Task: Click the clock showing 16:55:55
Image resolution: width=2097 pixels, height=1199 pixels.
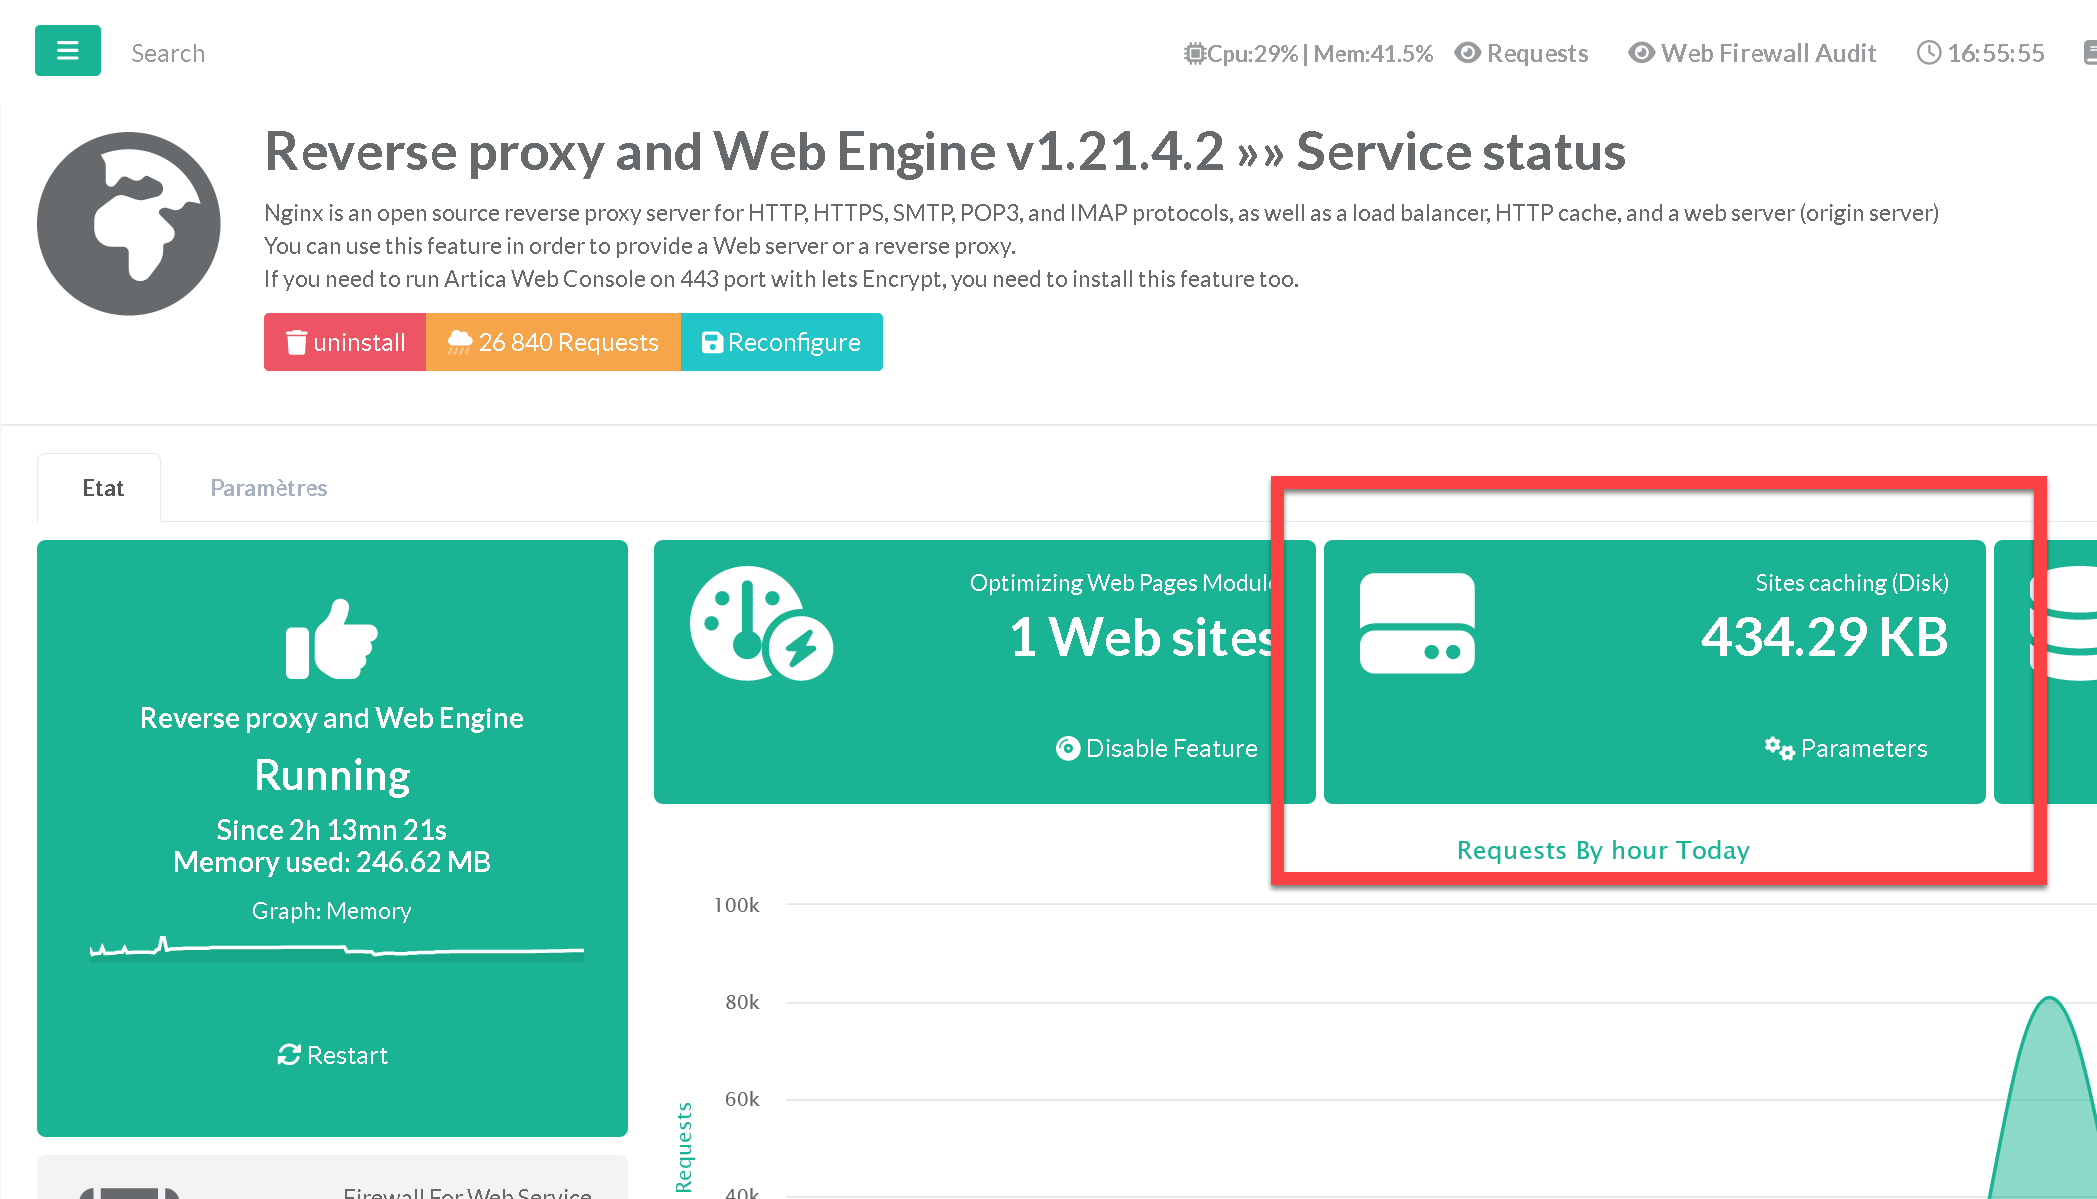Action: click(1980, 53)
